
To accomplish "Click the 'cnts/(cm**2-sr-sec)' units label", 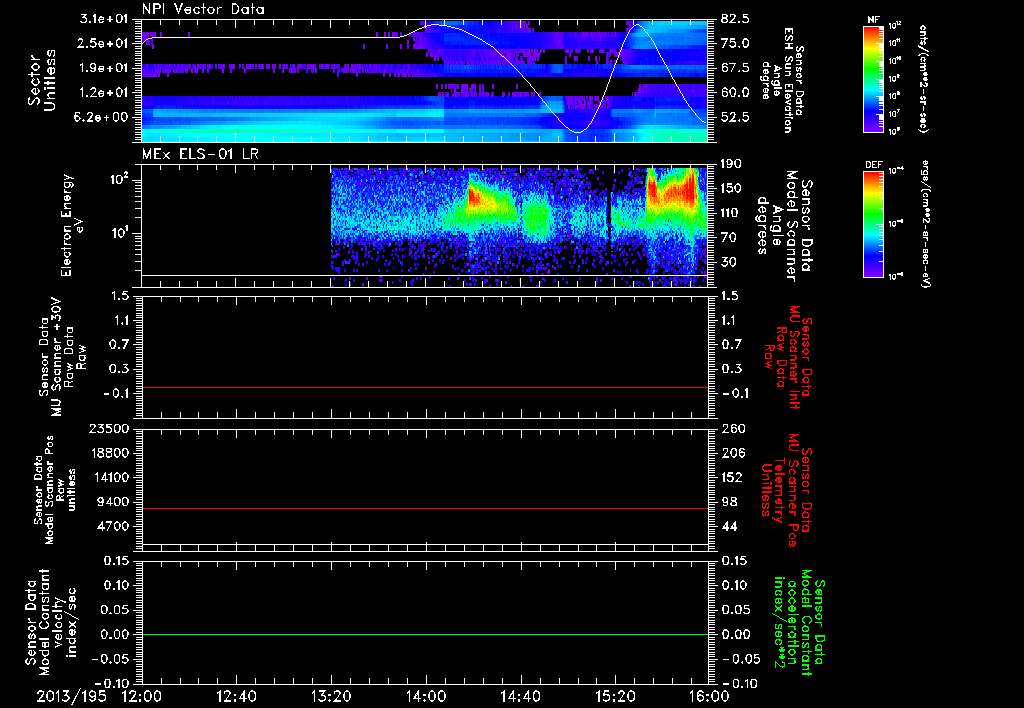I will pos(923,79).
